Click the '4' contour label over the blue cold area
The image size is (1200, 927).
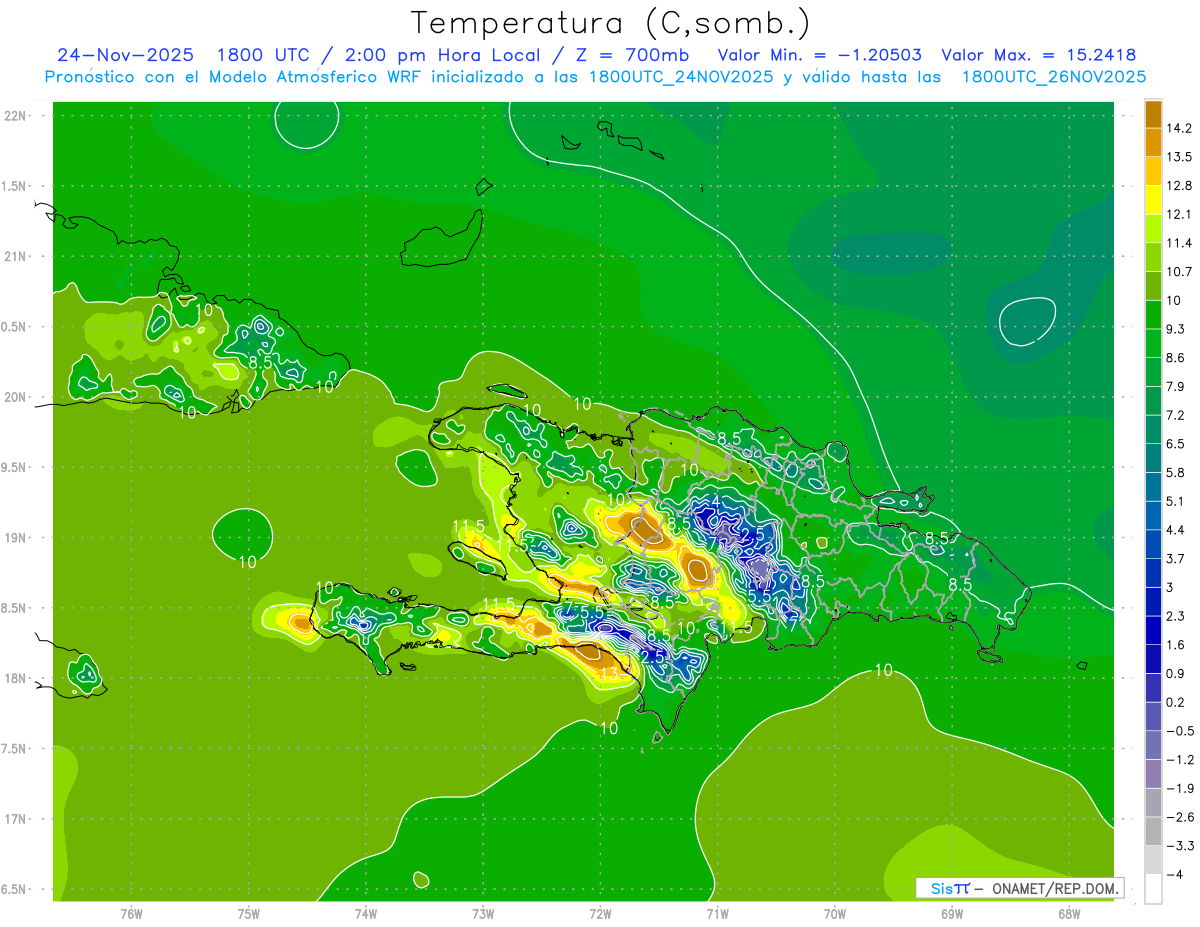point(715,501)
